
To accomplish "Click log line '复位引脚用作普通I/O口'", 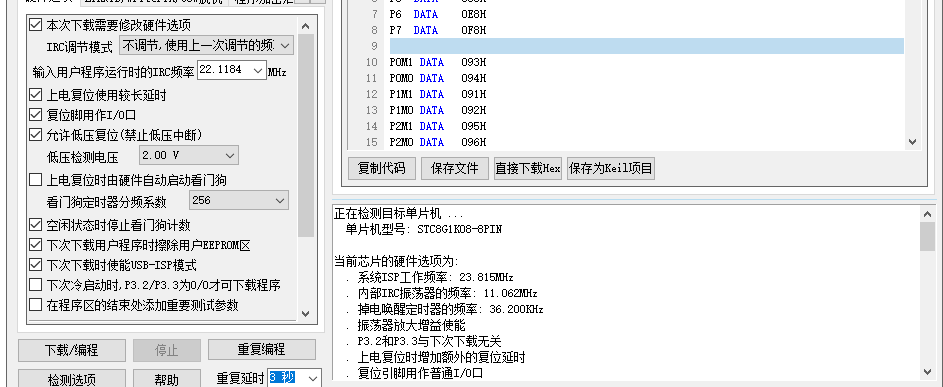I will click(420, 373).
